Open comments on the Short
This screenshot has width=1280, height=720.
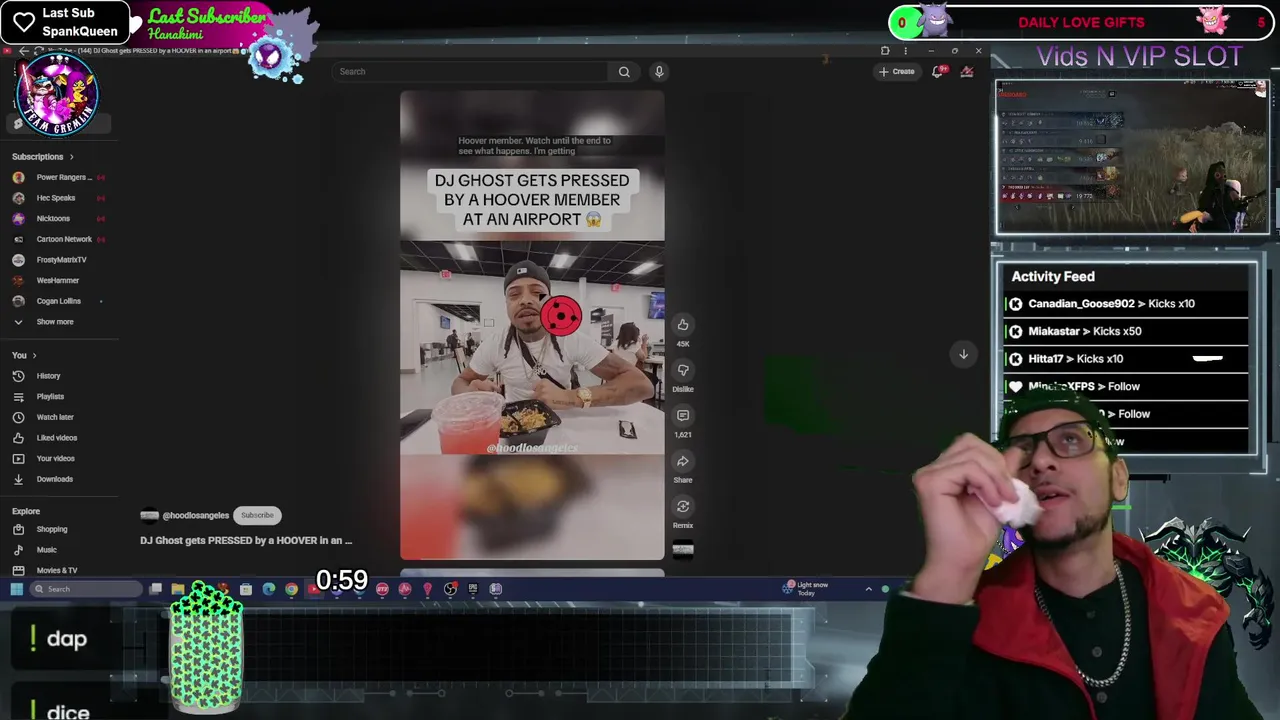683,415
